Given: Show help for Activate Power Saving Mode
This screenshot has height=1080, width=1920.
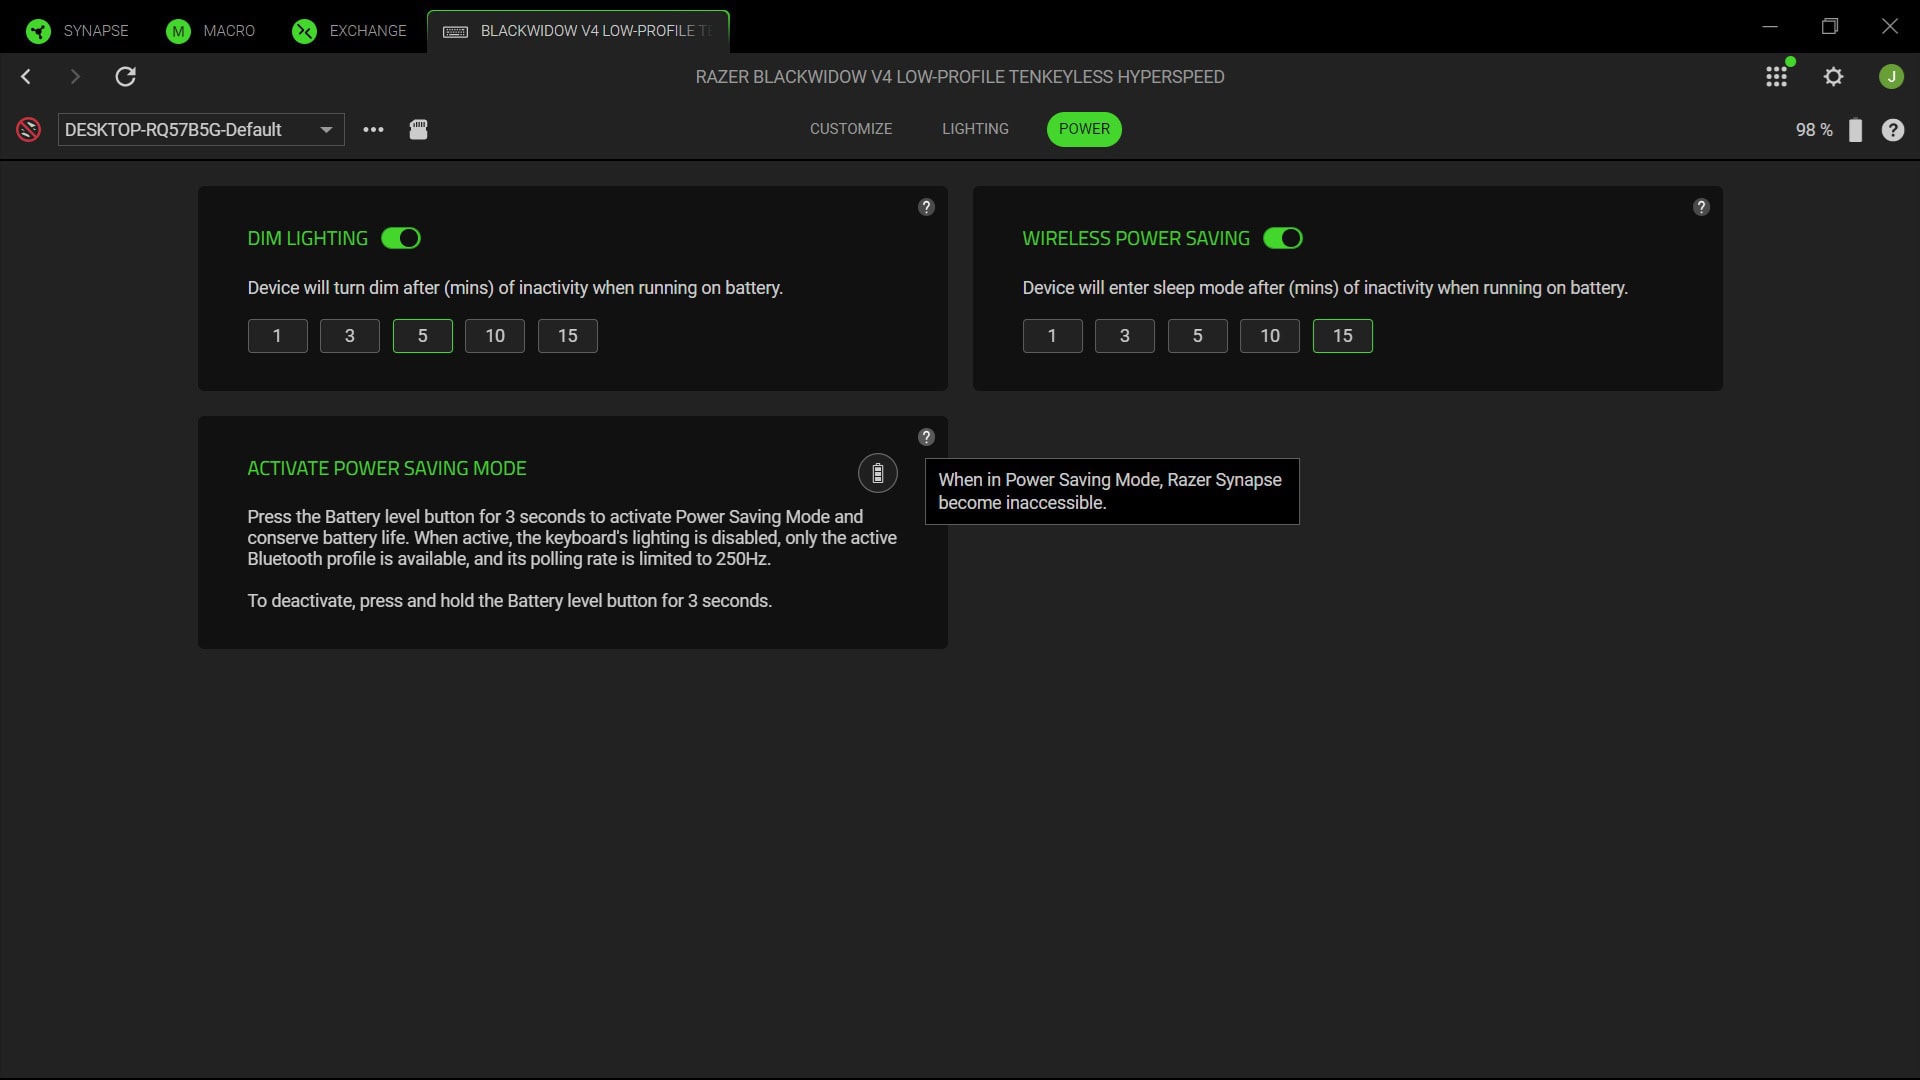Looking at the screenshot, I should (926, 437).
